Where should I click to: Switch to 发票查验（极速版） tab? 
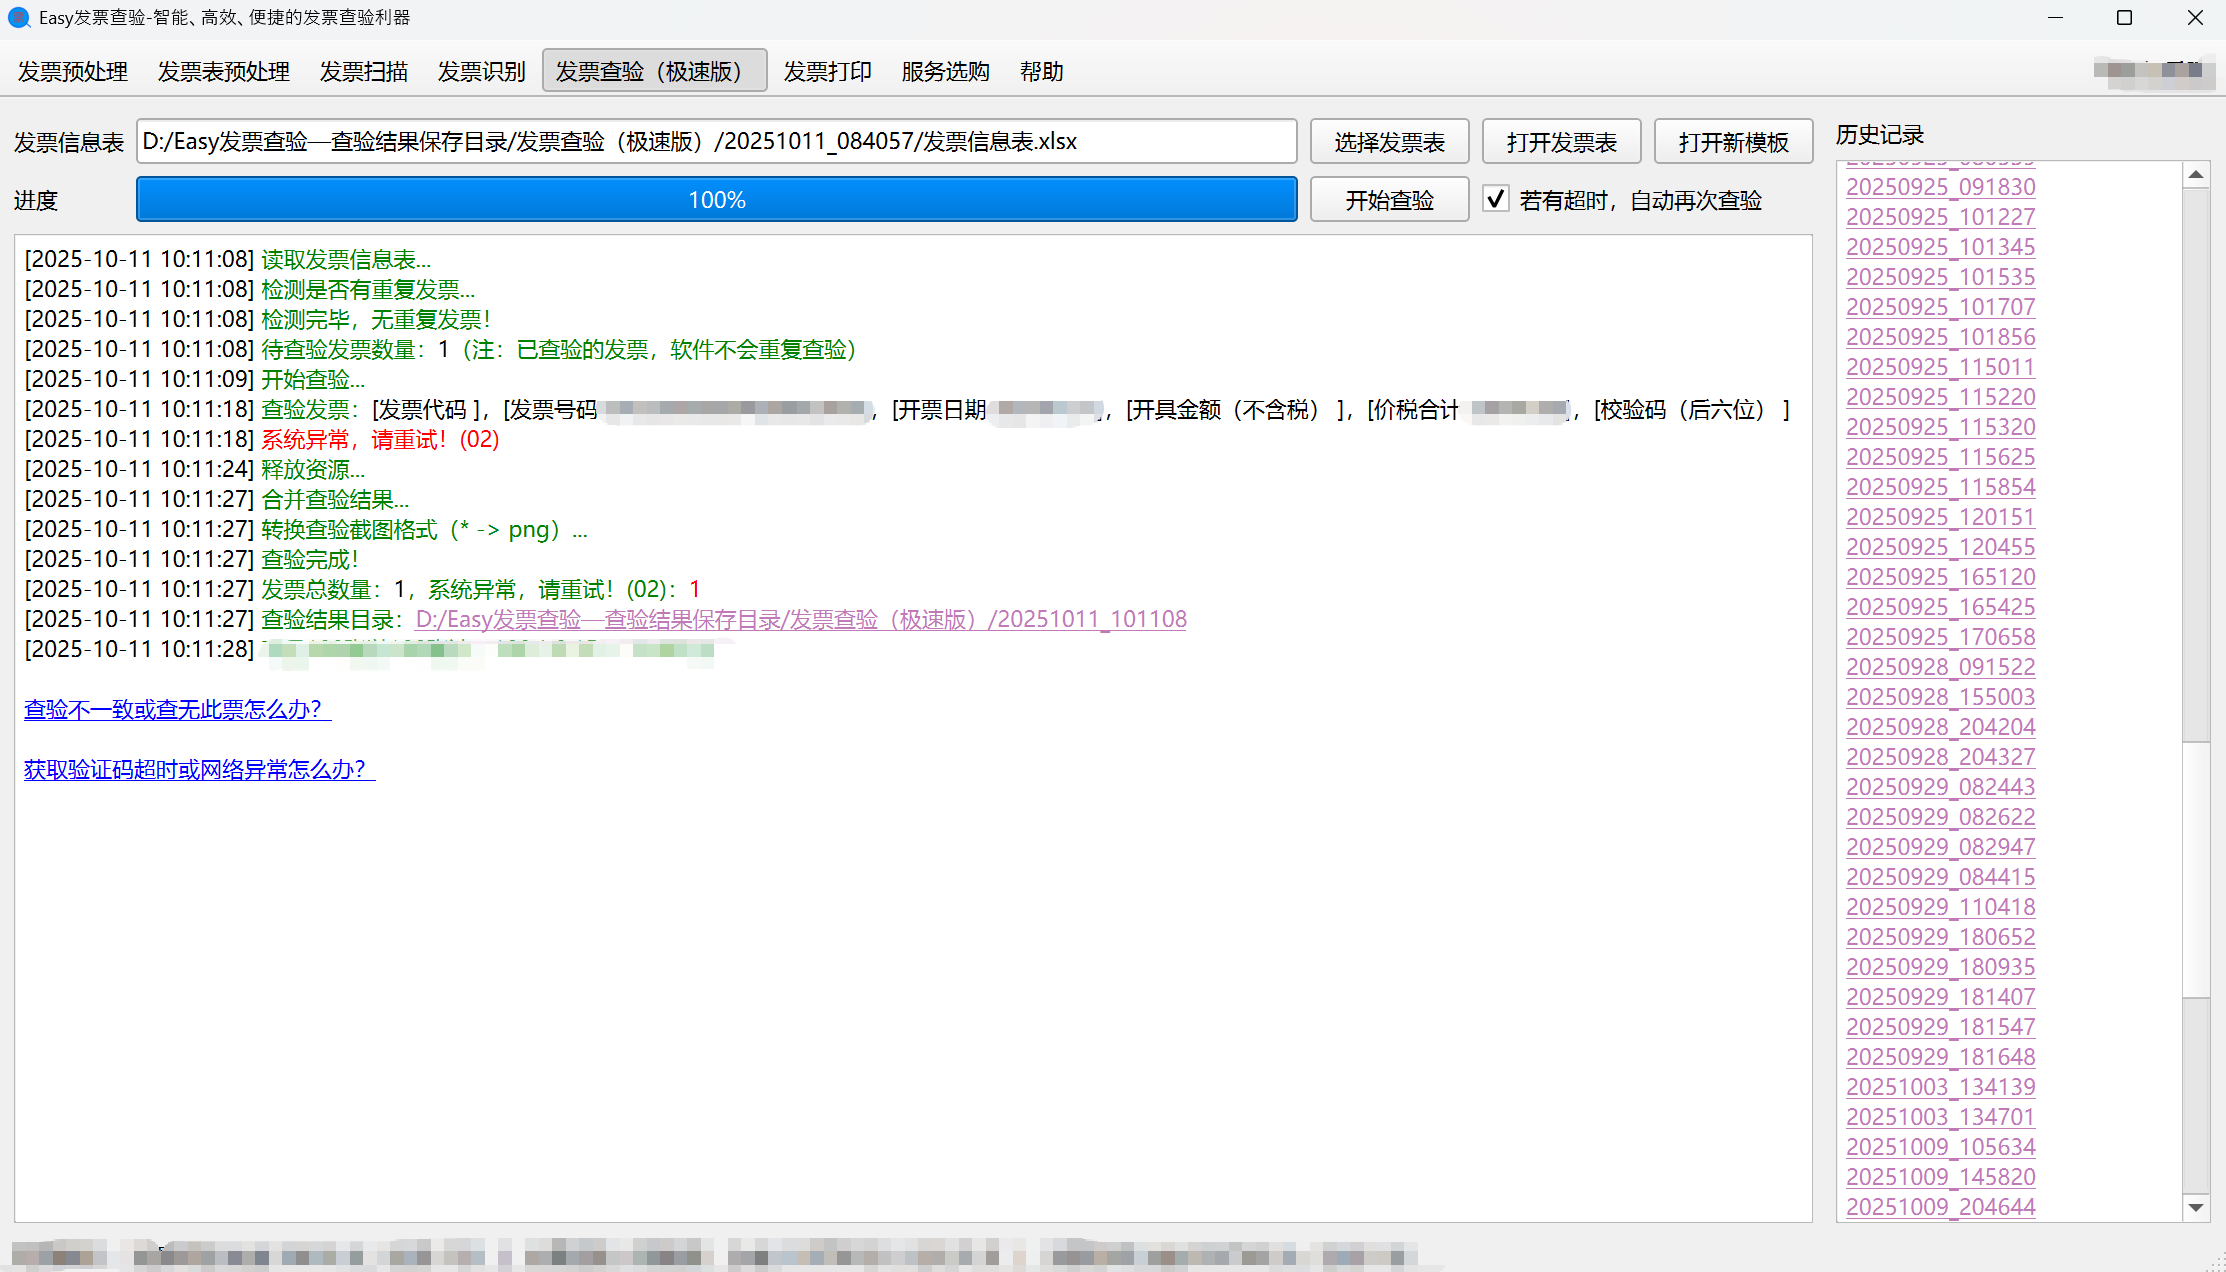[x=654, y=71]
